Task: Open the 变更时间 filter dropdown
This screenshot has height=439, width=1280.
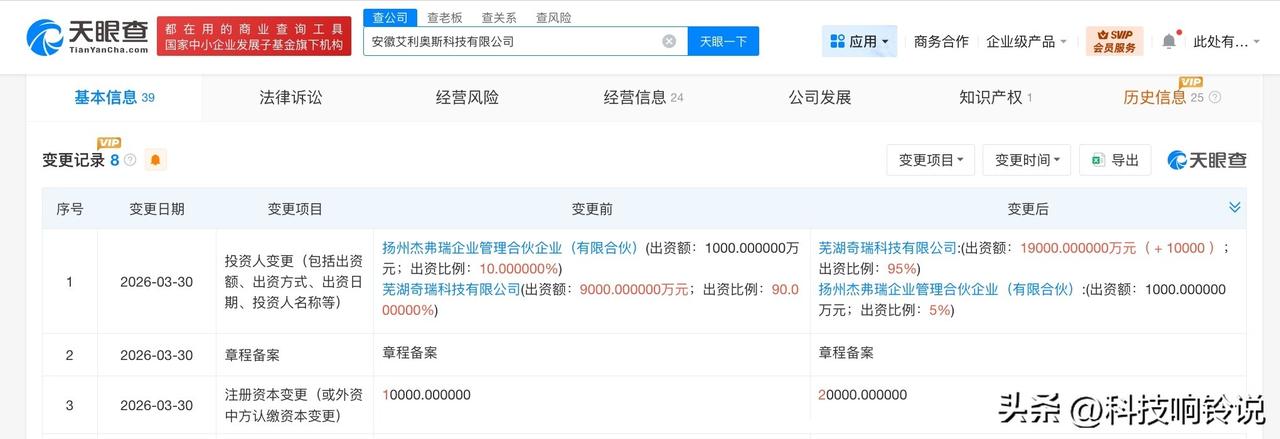Action: (x=1027, y=160)
